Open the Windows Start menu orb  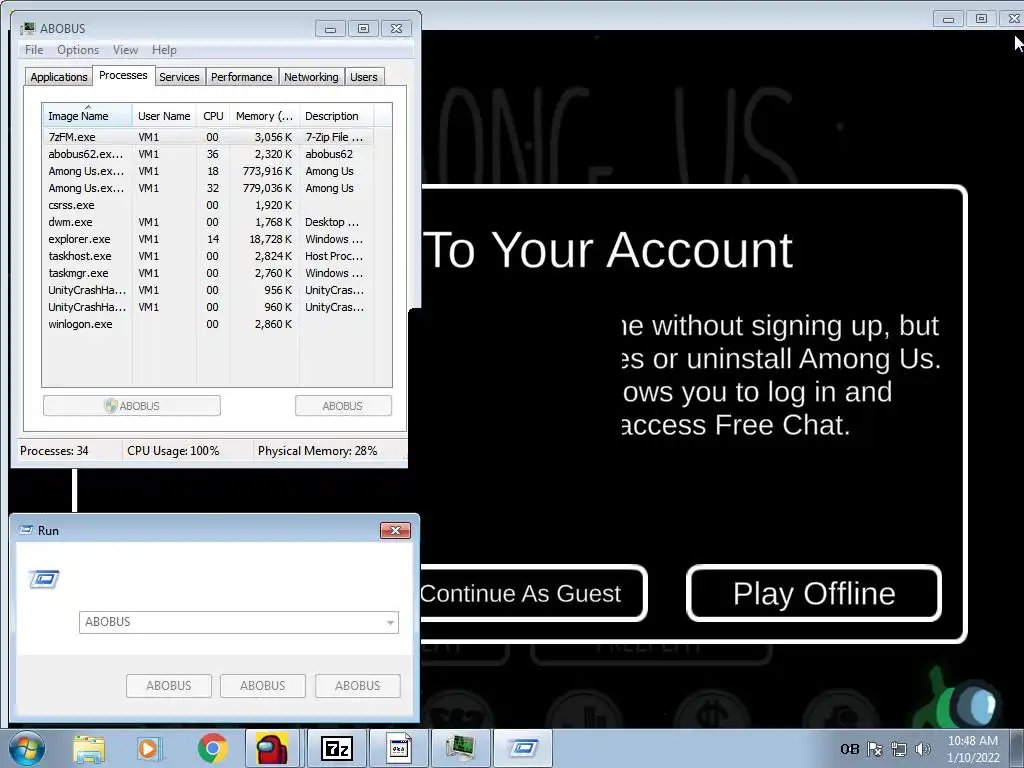pyautogui.click(x=27, y=748)
